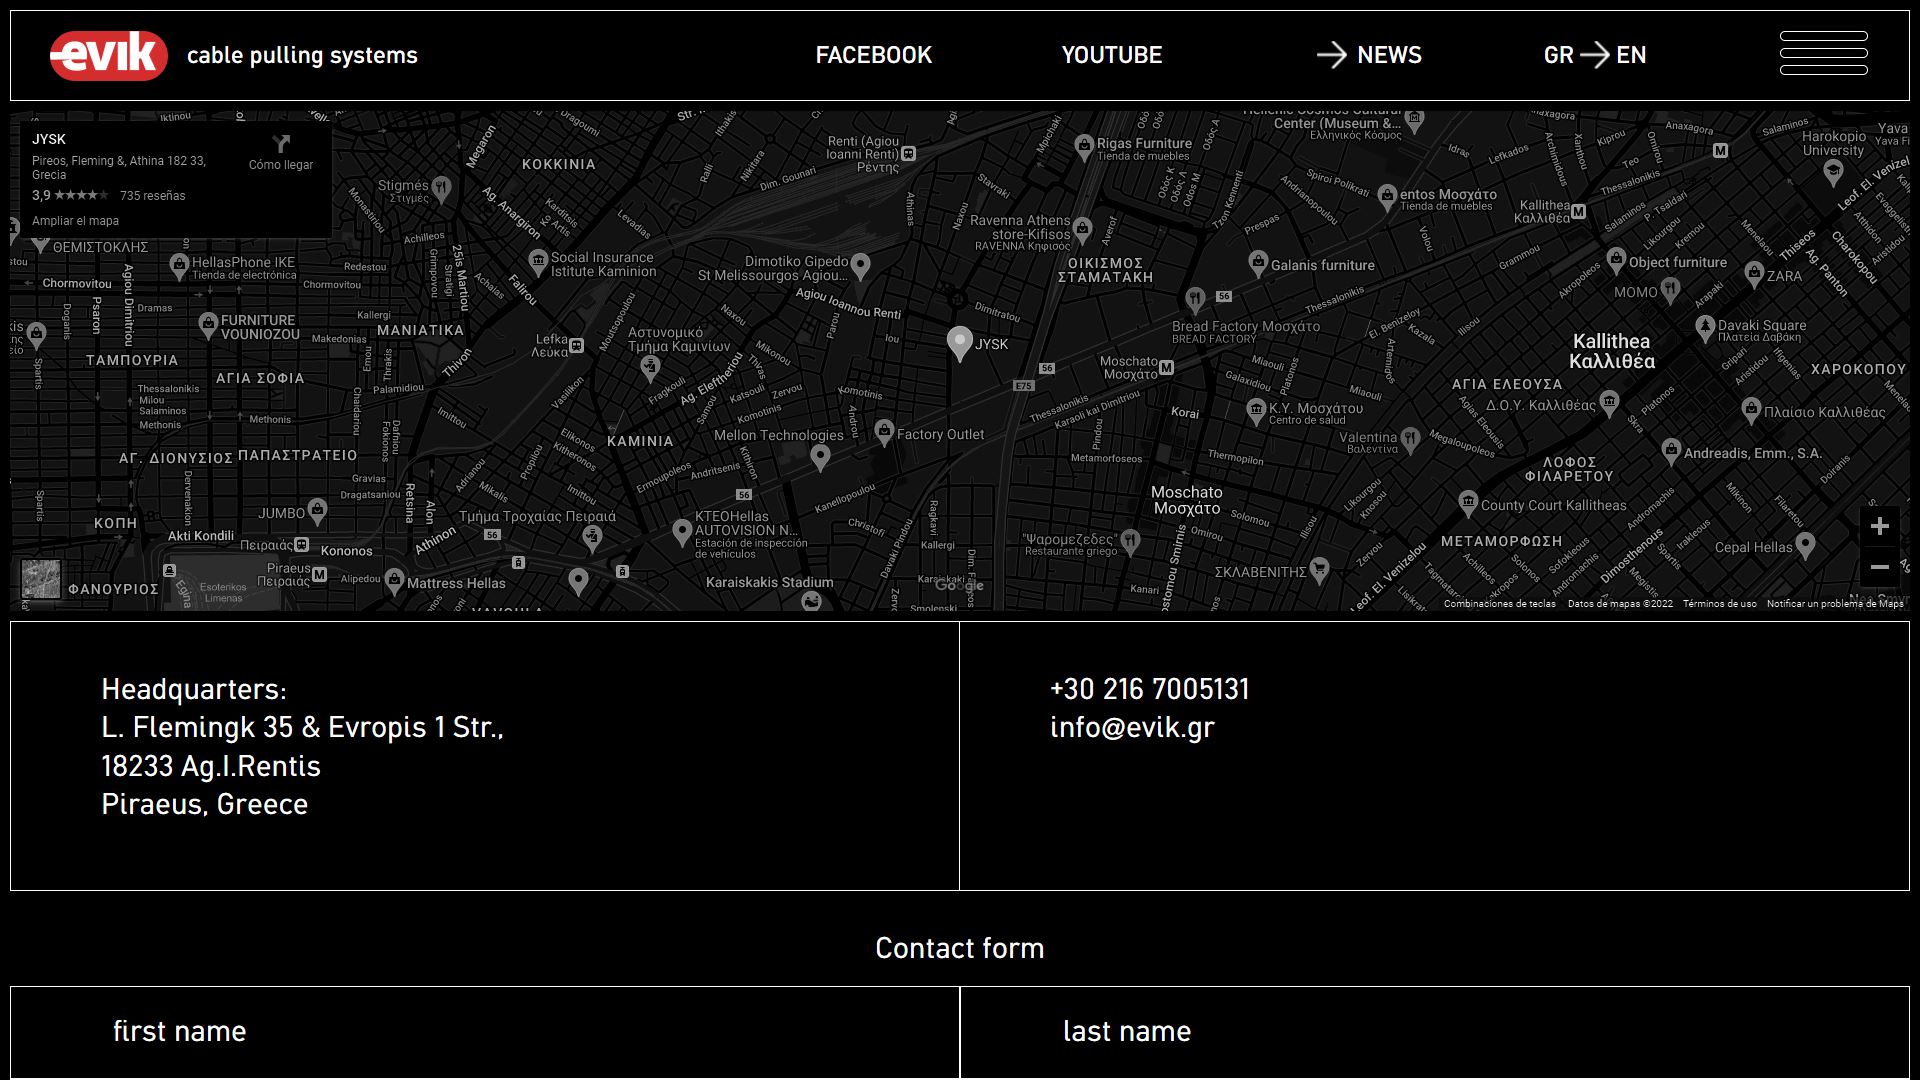Click the Headquarters address text
The image size is (1920, 1080).
coord(302,747)
